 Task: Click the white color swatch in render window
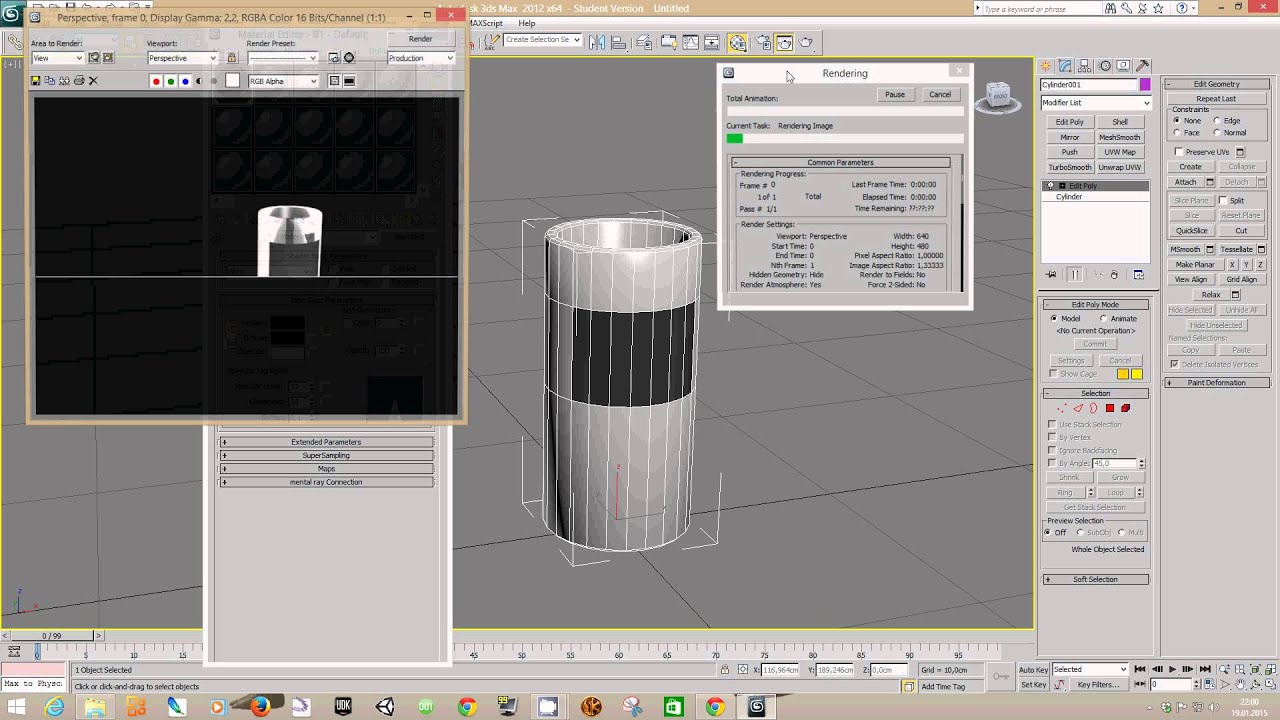(x=233, y=81)
